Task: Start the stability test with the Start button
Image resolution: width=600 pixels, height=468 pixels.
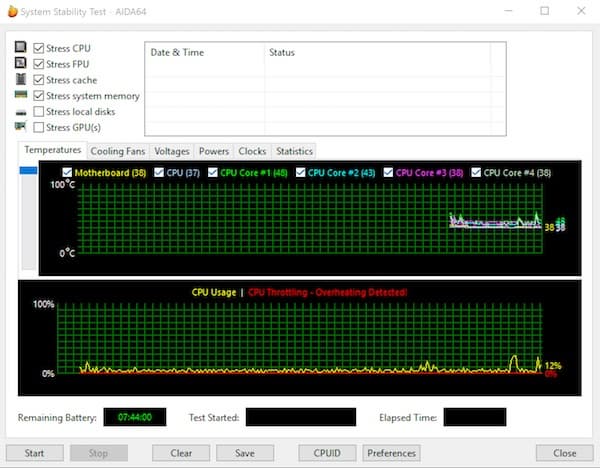Action: [x=34, y=453]
